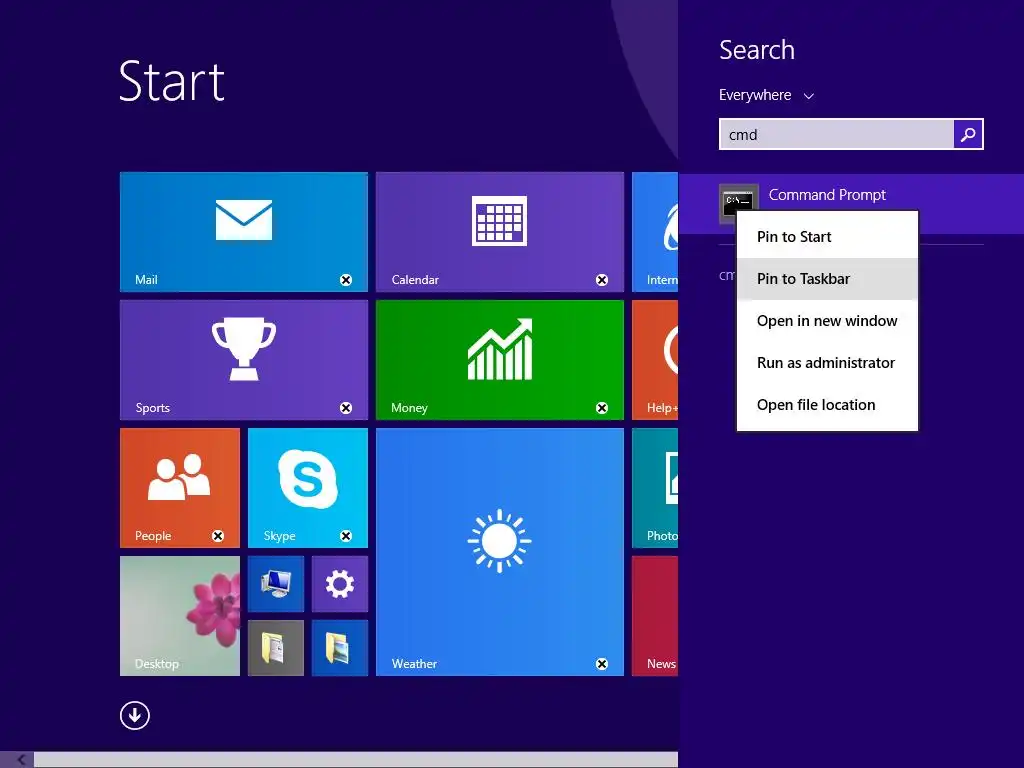Open the This PC computer tile
This screenshot has height=768, width=1024.
(x=276, y=584)
